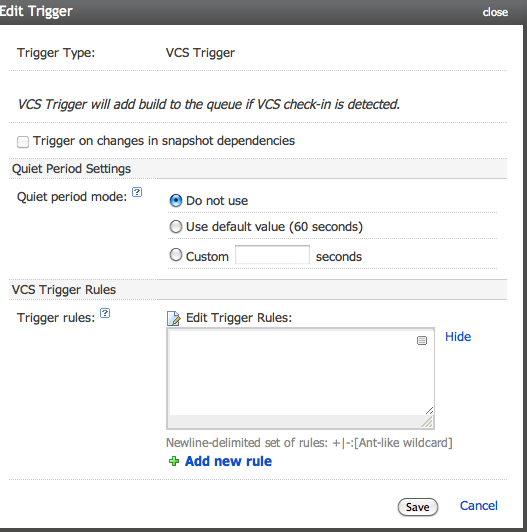The width and height of the screenshot is (527, 532).
Task: Click the Edit Trigger dialog title bar
Action: click(261, 12)
